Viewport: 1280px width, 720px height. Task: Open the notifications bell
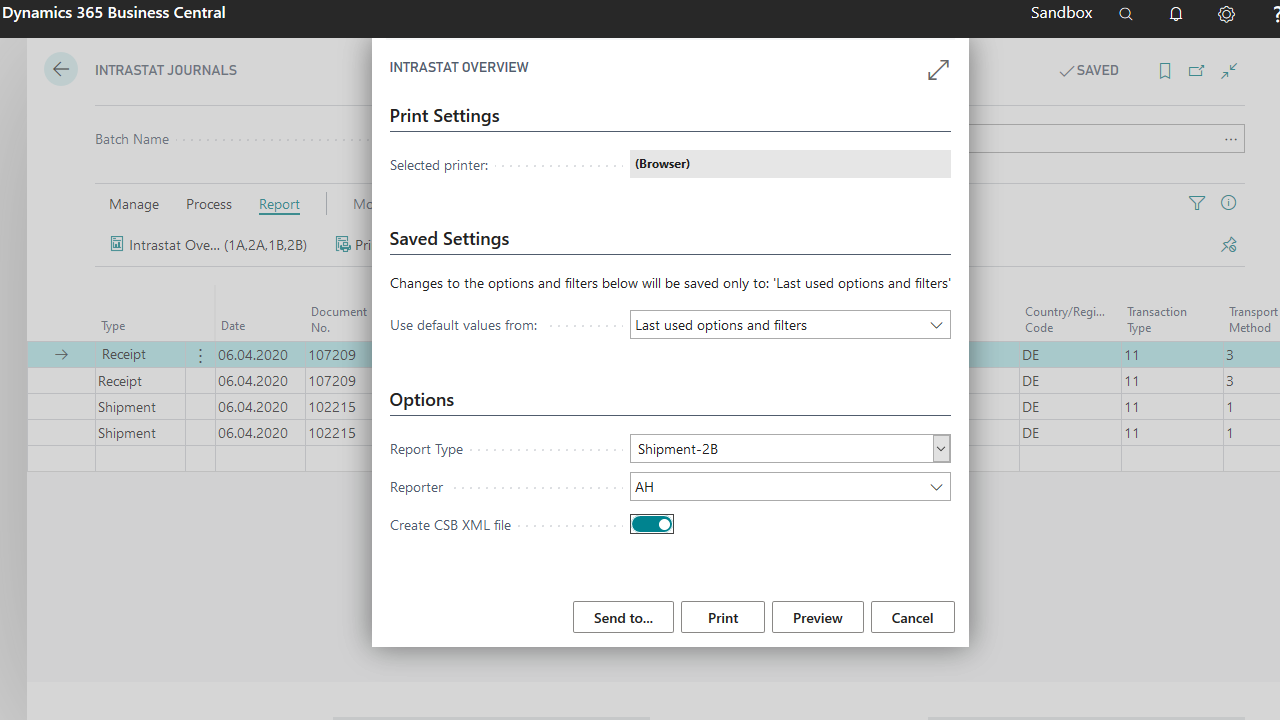1176,14
